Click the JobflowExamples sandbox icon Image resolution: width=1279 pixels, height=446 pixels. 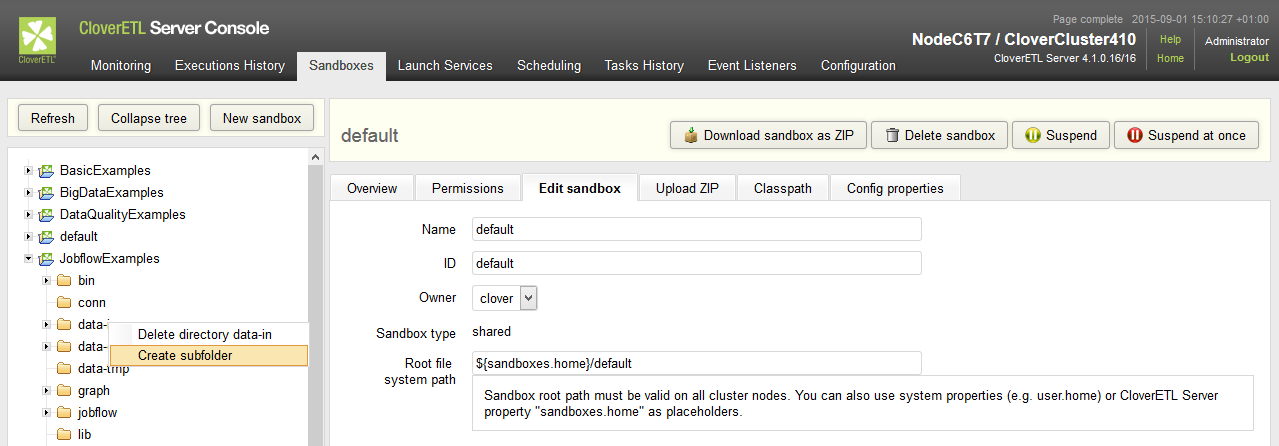click(x=46, y=259)
